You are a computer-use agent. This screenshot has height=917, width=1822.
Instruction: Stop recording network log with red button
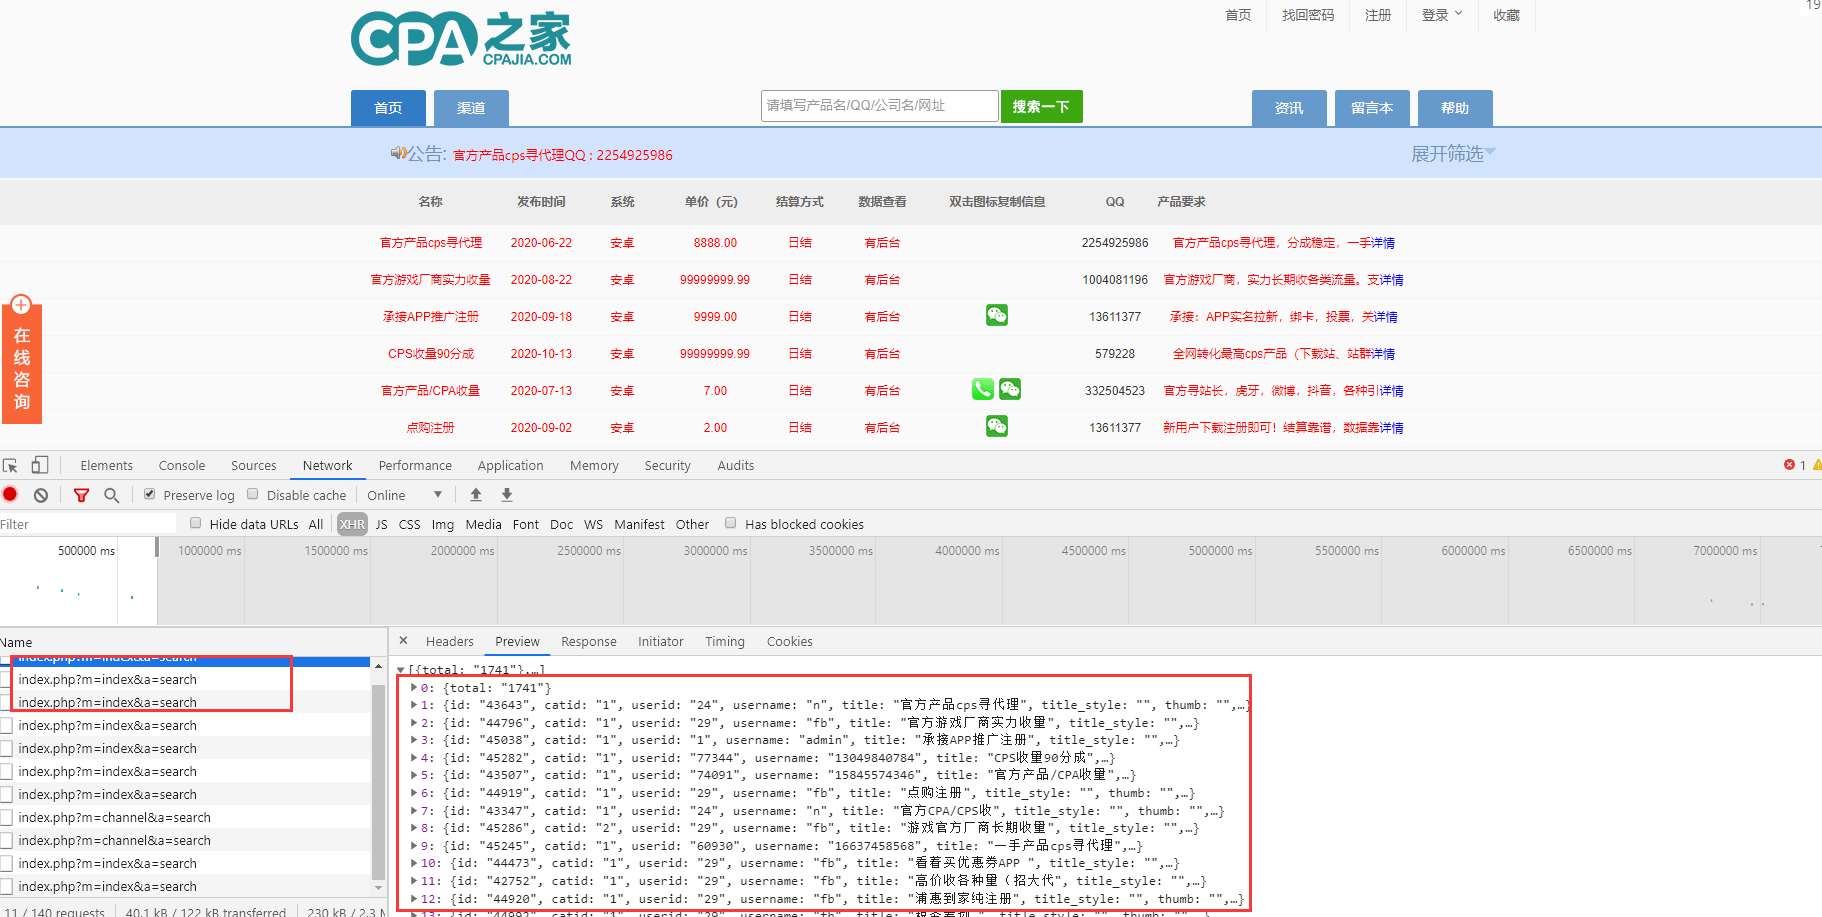[10, 494]
